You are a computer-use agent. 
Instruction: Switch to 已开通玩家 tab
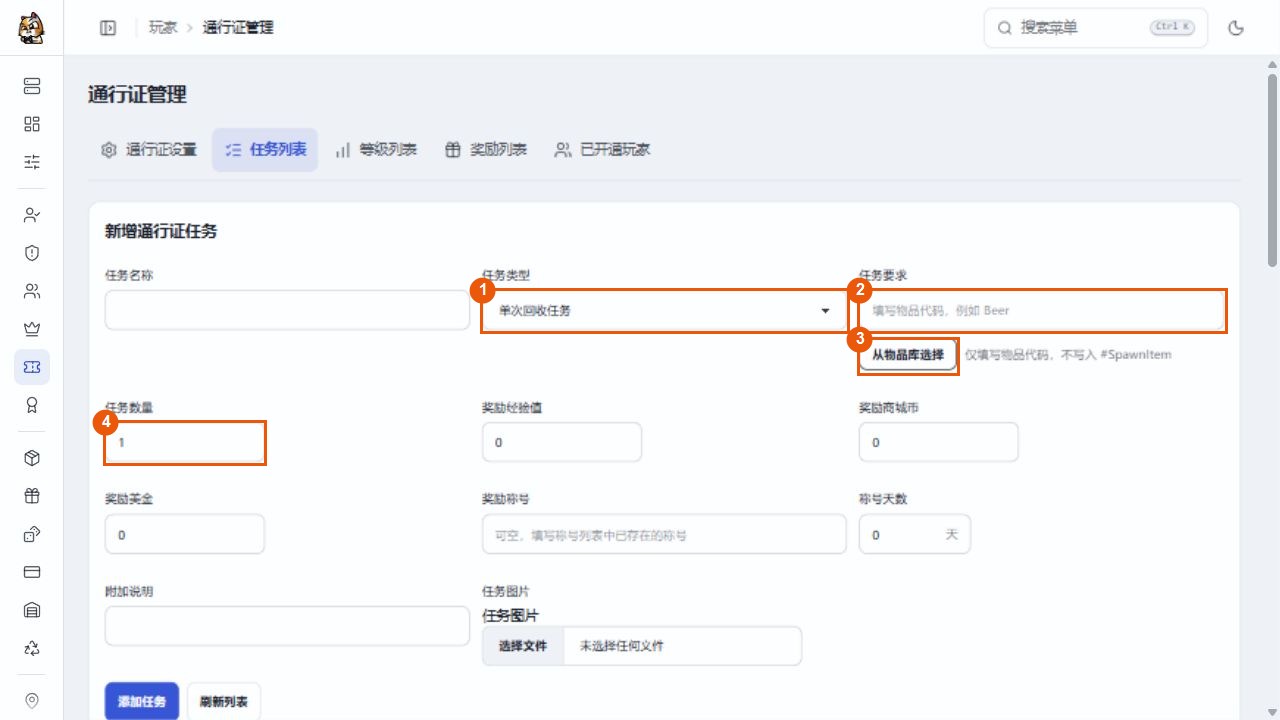pos(603,150)
